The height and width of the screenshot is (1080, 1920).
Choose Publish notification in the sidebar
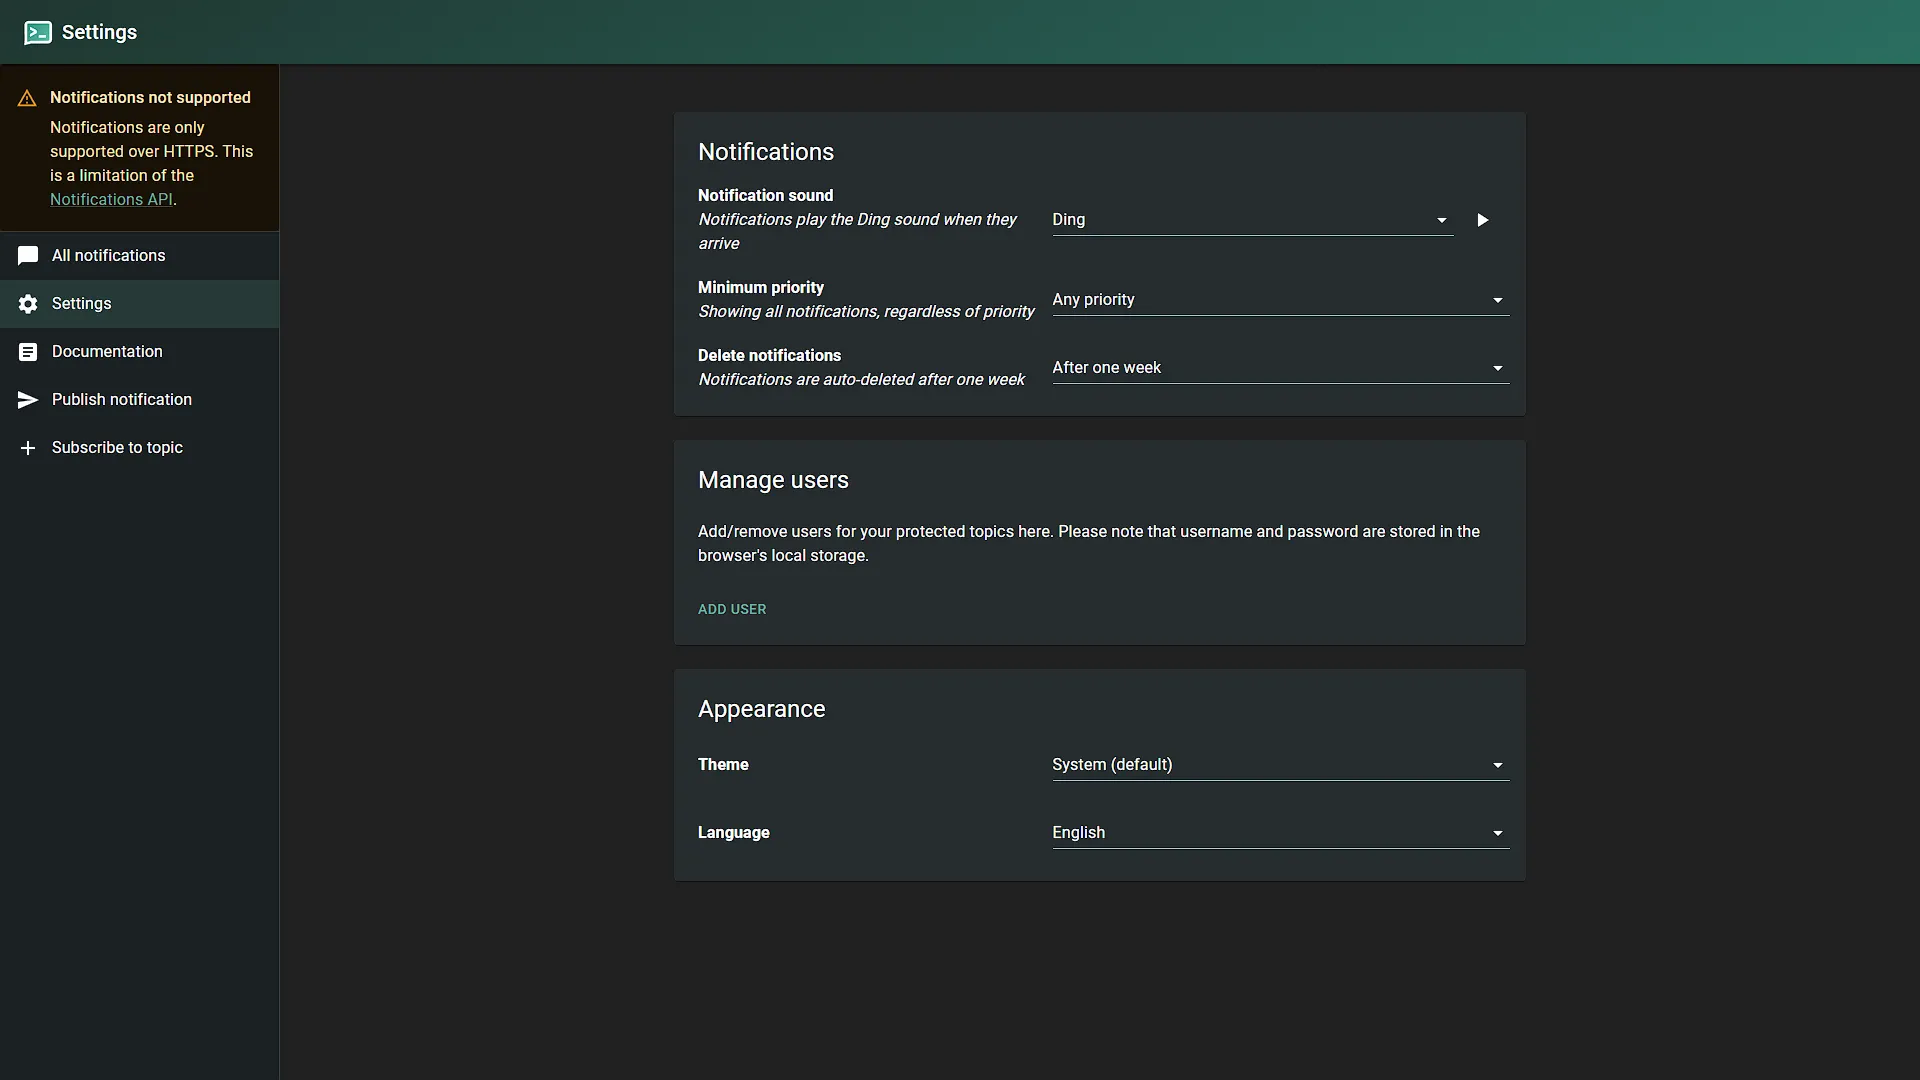139,400
